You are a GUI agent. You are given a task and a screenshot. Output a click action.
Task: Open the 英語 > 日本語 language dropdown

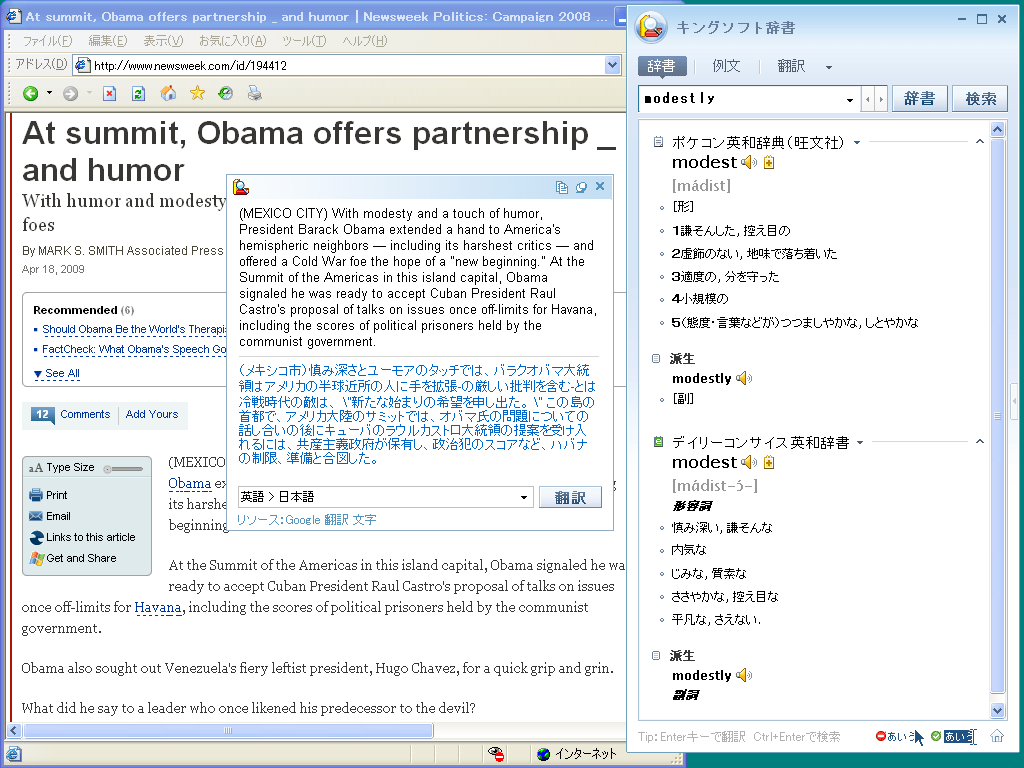pyautogui.click(x=524, y=498)
